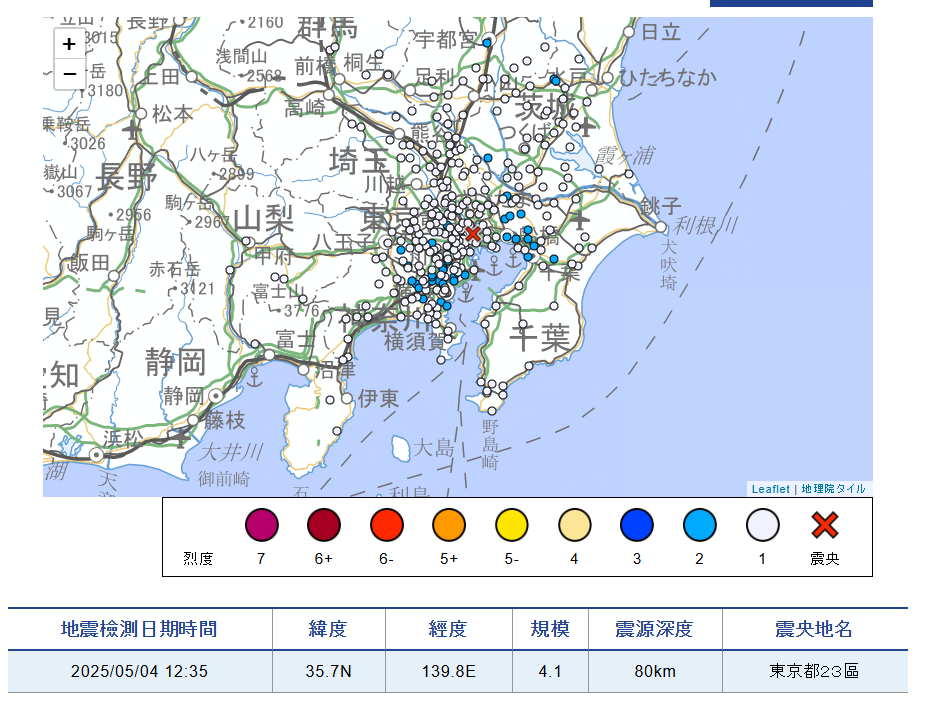Click the city marker beside Matsumoto label
This screenshot has height=702, width=944.
(x=142, y=113)
